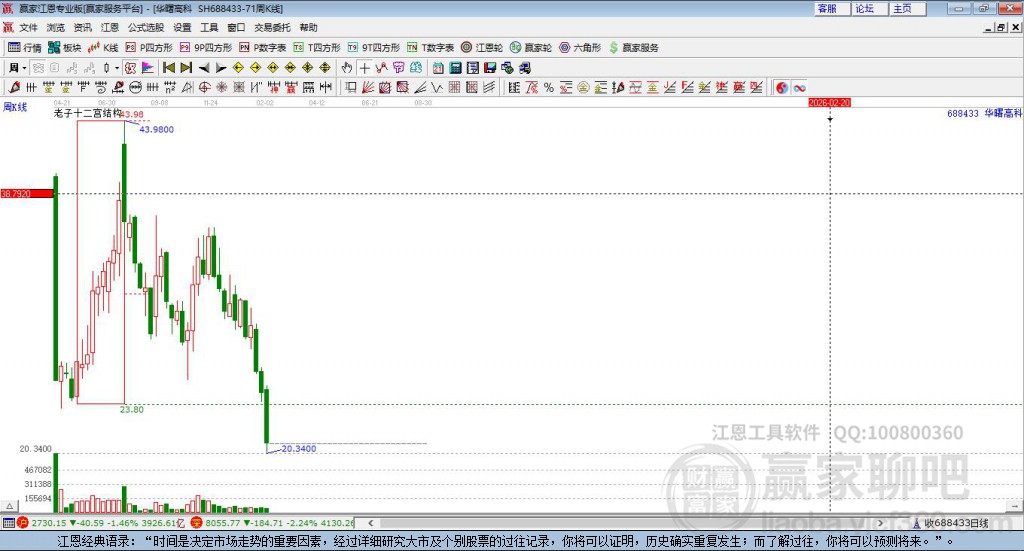Click the horizontal scrollbar right arrow
The width and height of the screenshot is (1024, 551).
pyautogui.click(x=880, y=523)
